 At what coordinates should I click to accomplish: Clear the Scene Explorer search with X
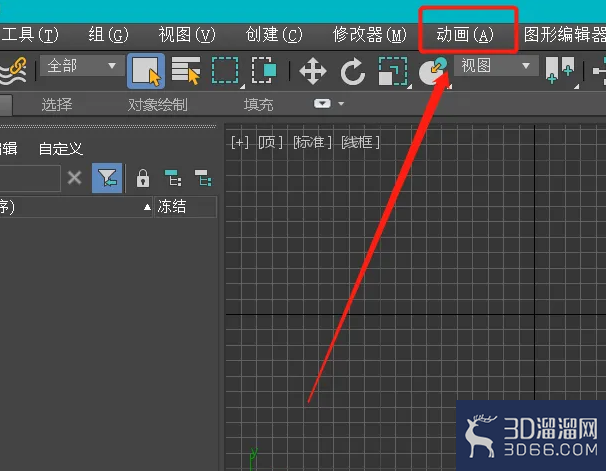tap(75, 178)
